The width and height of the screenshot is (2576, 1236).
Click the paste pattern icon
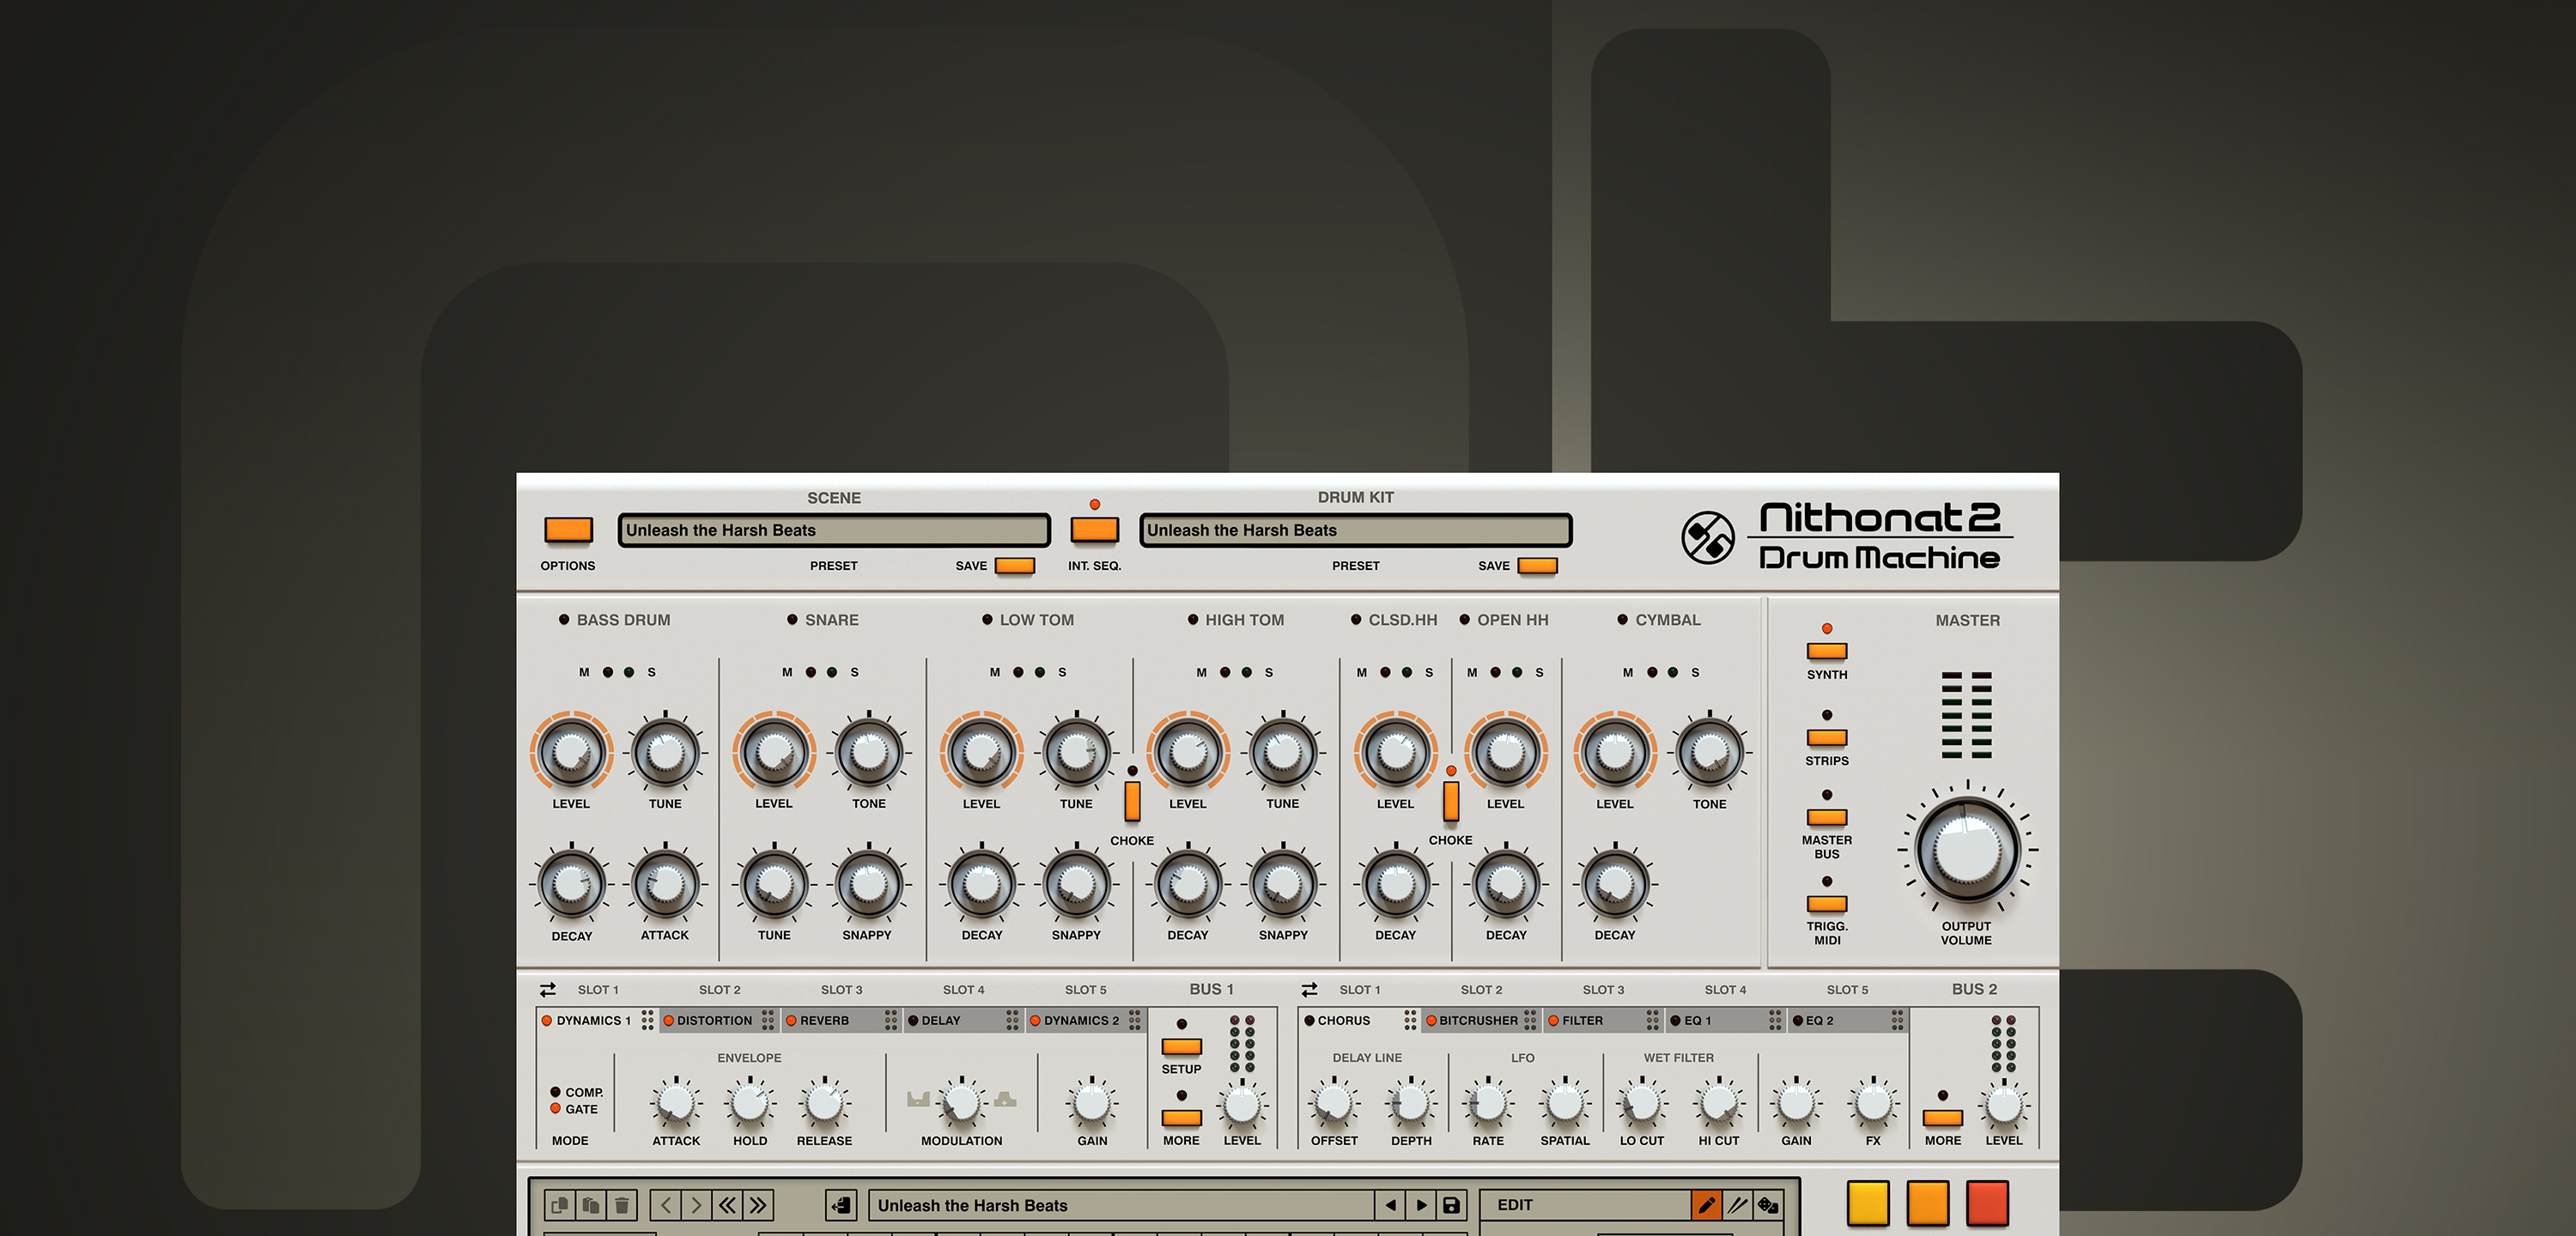click(591, 1205)
